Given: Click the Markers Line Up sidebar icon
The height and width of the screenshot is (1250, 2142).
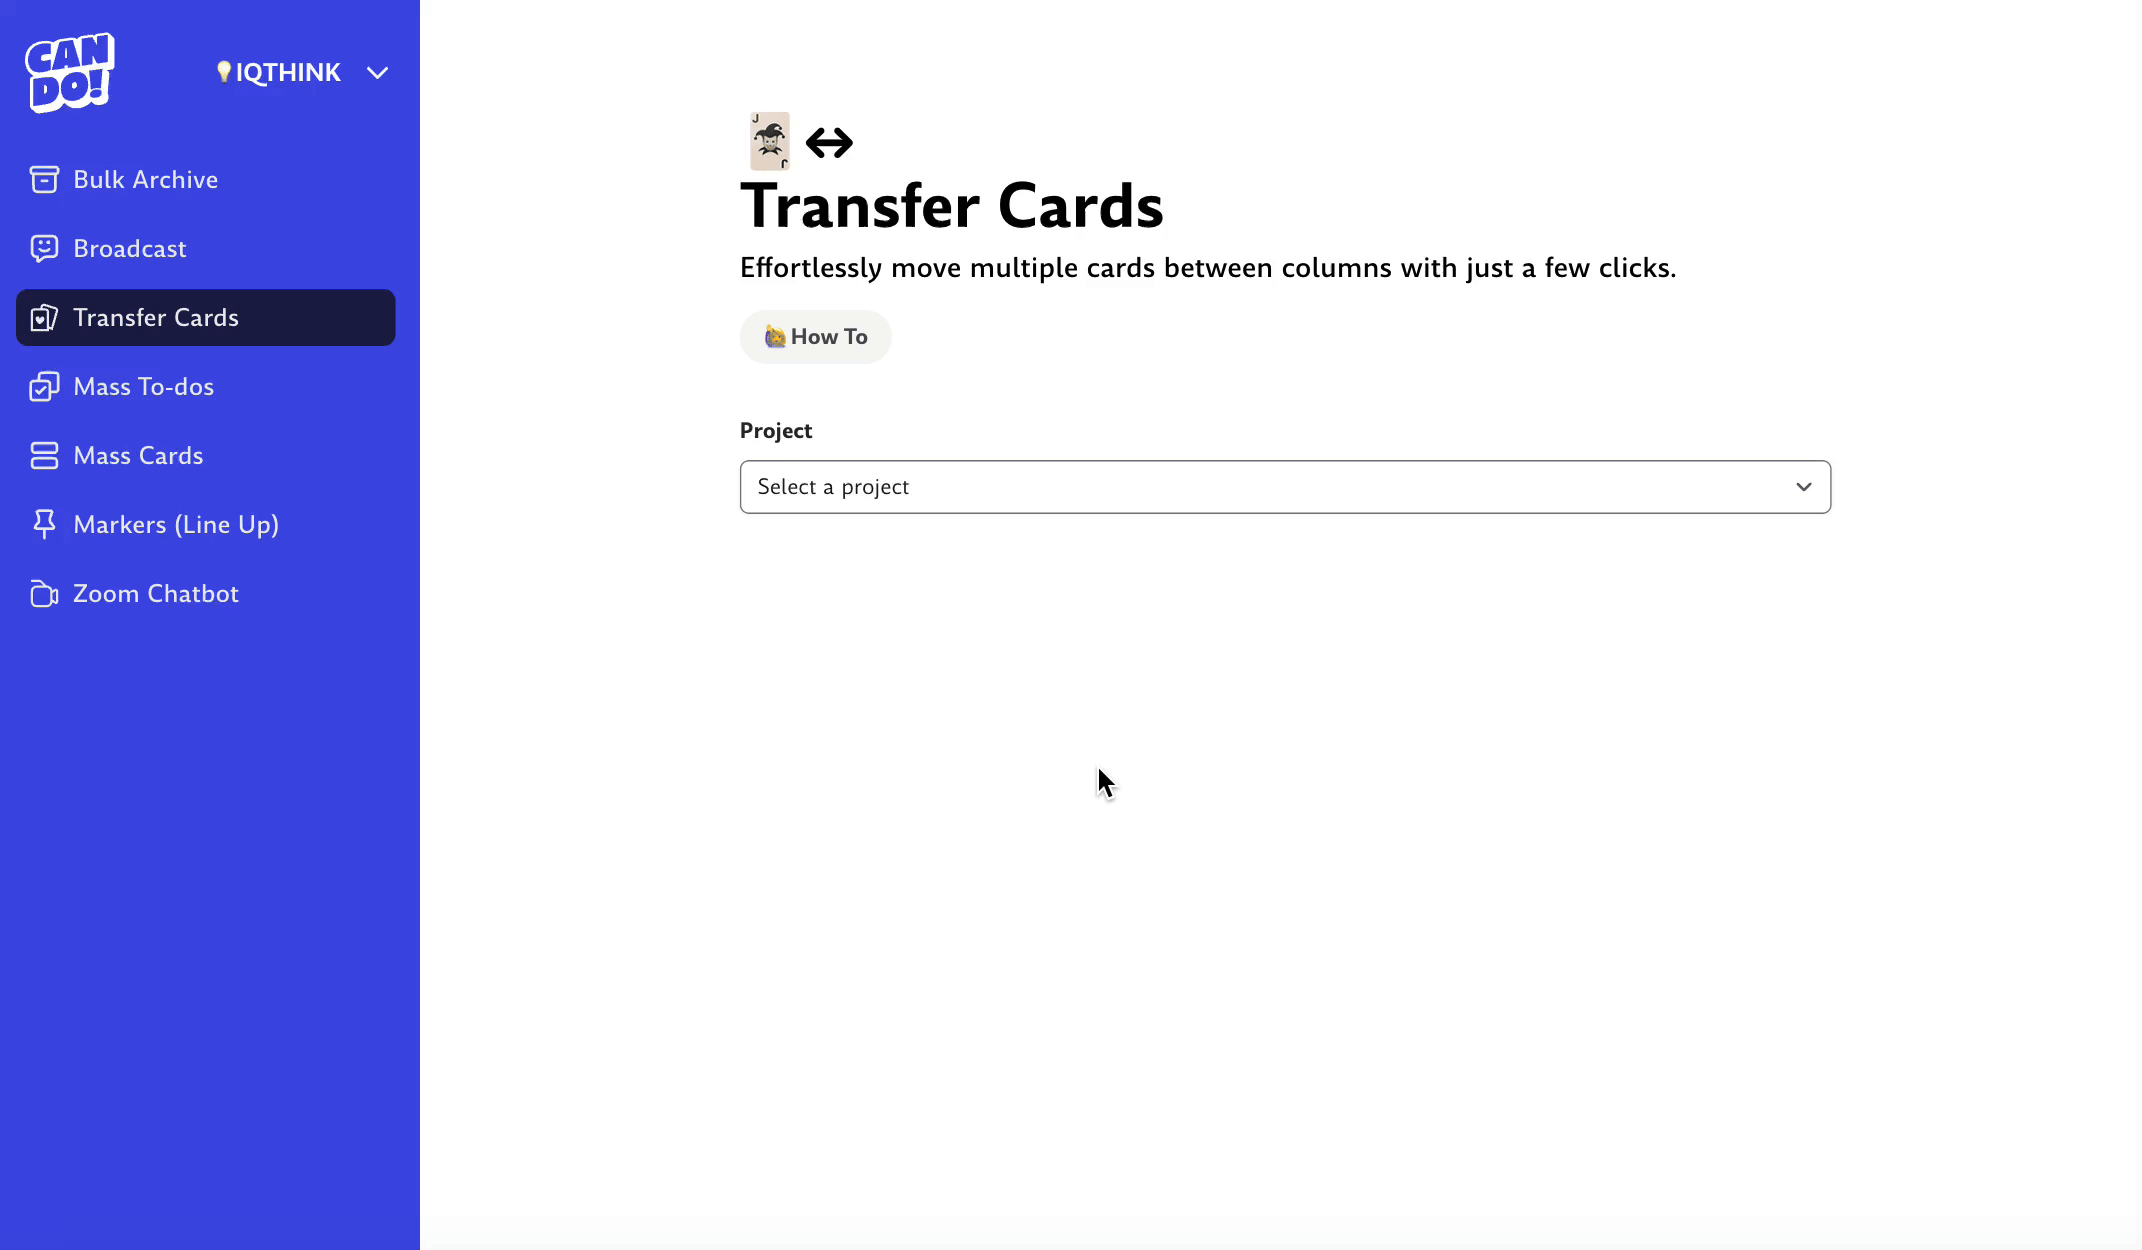Looking at the screenshot, I should tap(43, 524).
